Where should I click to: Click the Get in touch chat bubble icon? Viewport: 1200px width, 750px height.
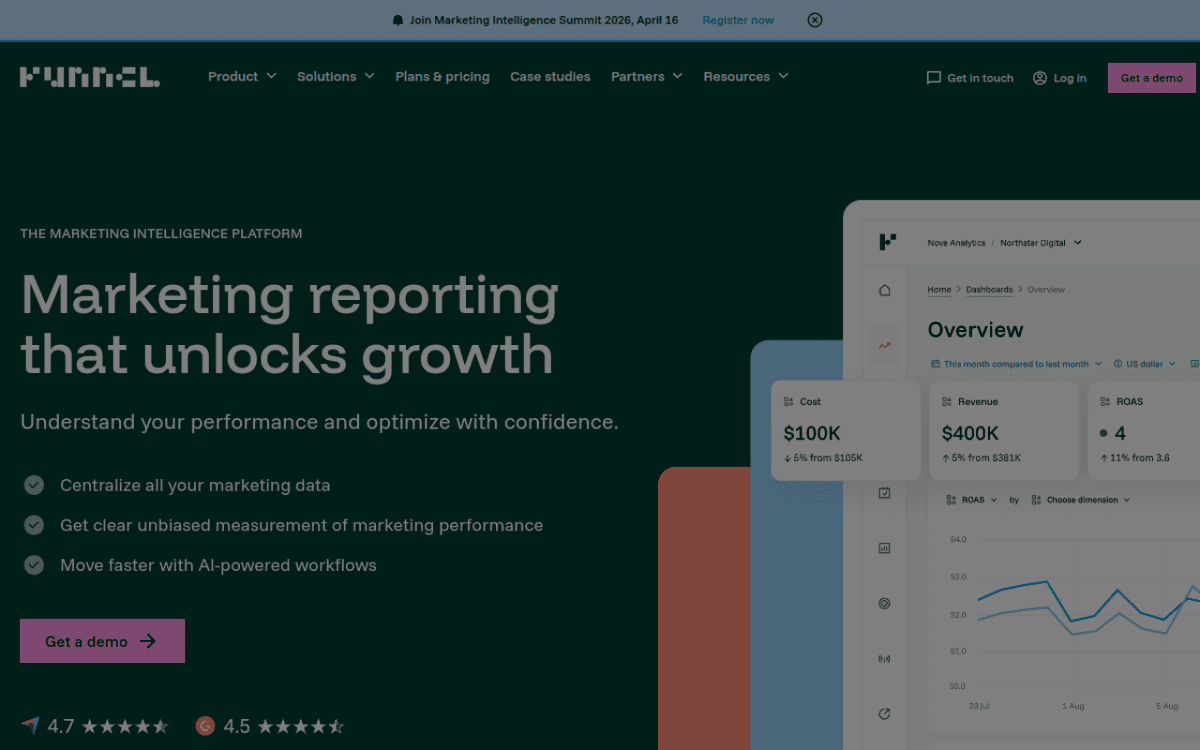(933, 77)
